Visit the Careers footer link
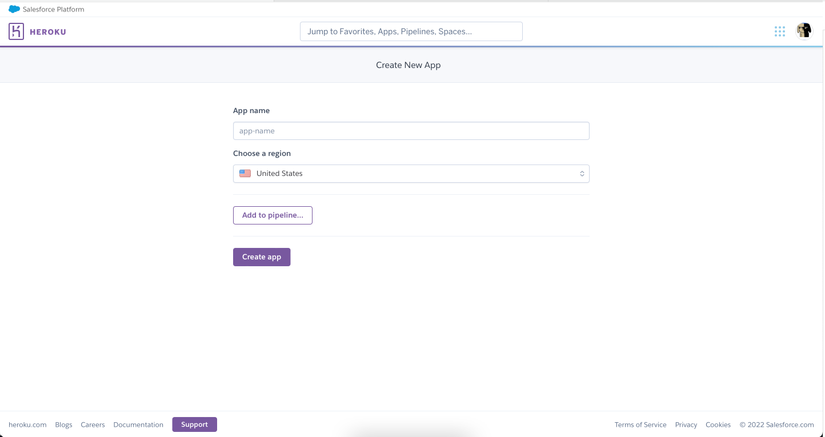The width and height of the screenshot is (825, 437). 93,425
